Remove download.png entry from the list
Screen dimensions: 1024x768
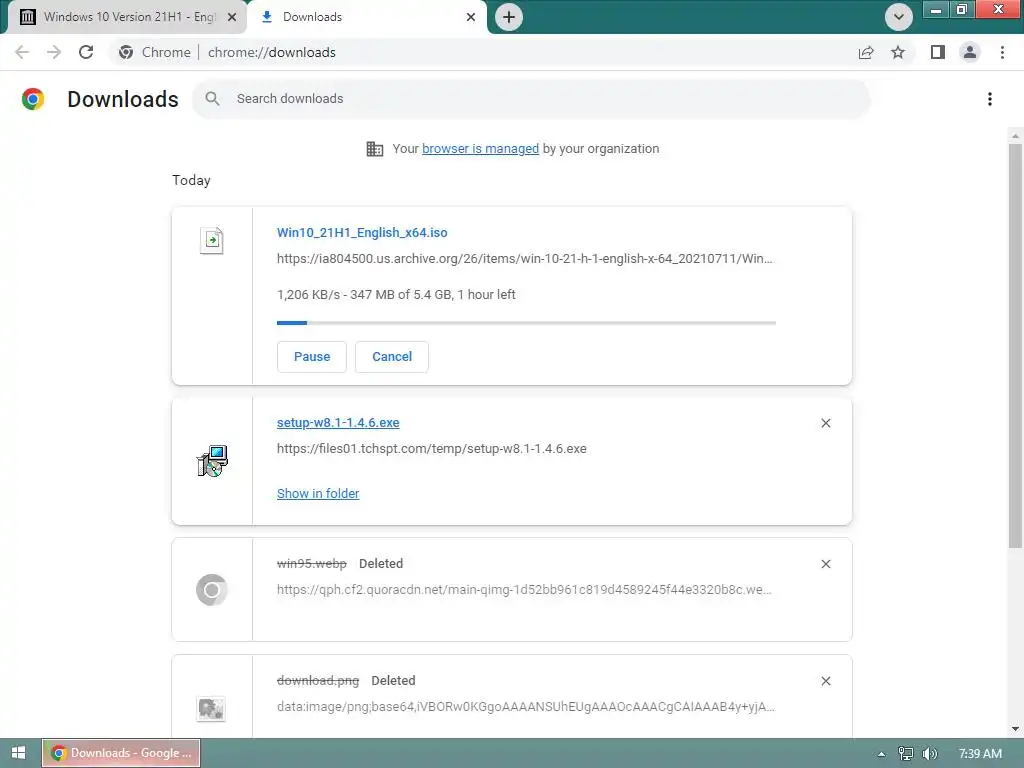tap(825, 681)
